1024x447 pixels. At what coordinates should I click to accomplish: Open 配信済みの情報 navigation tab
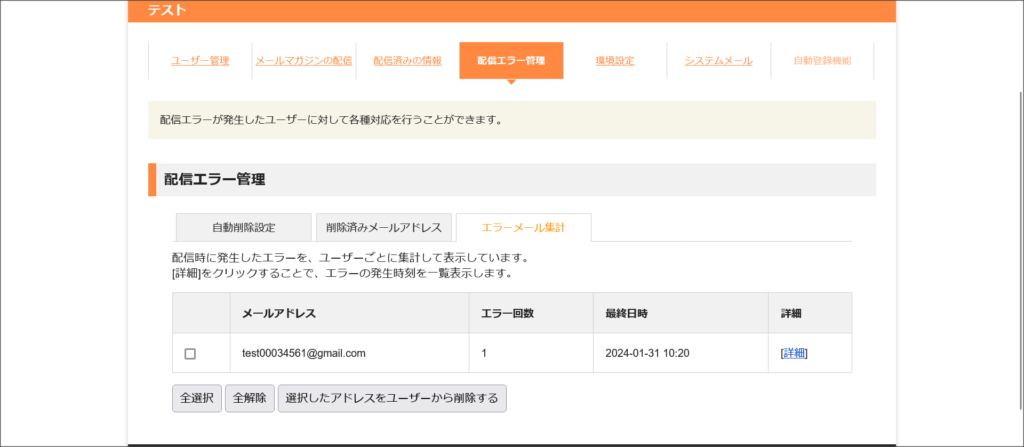click(407, 61)
